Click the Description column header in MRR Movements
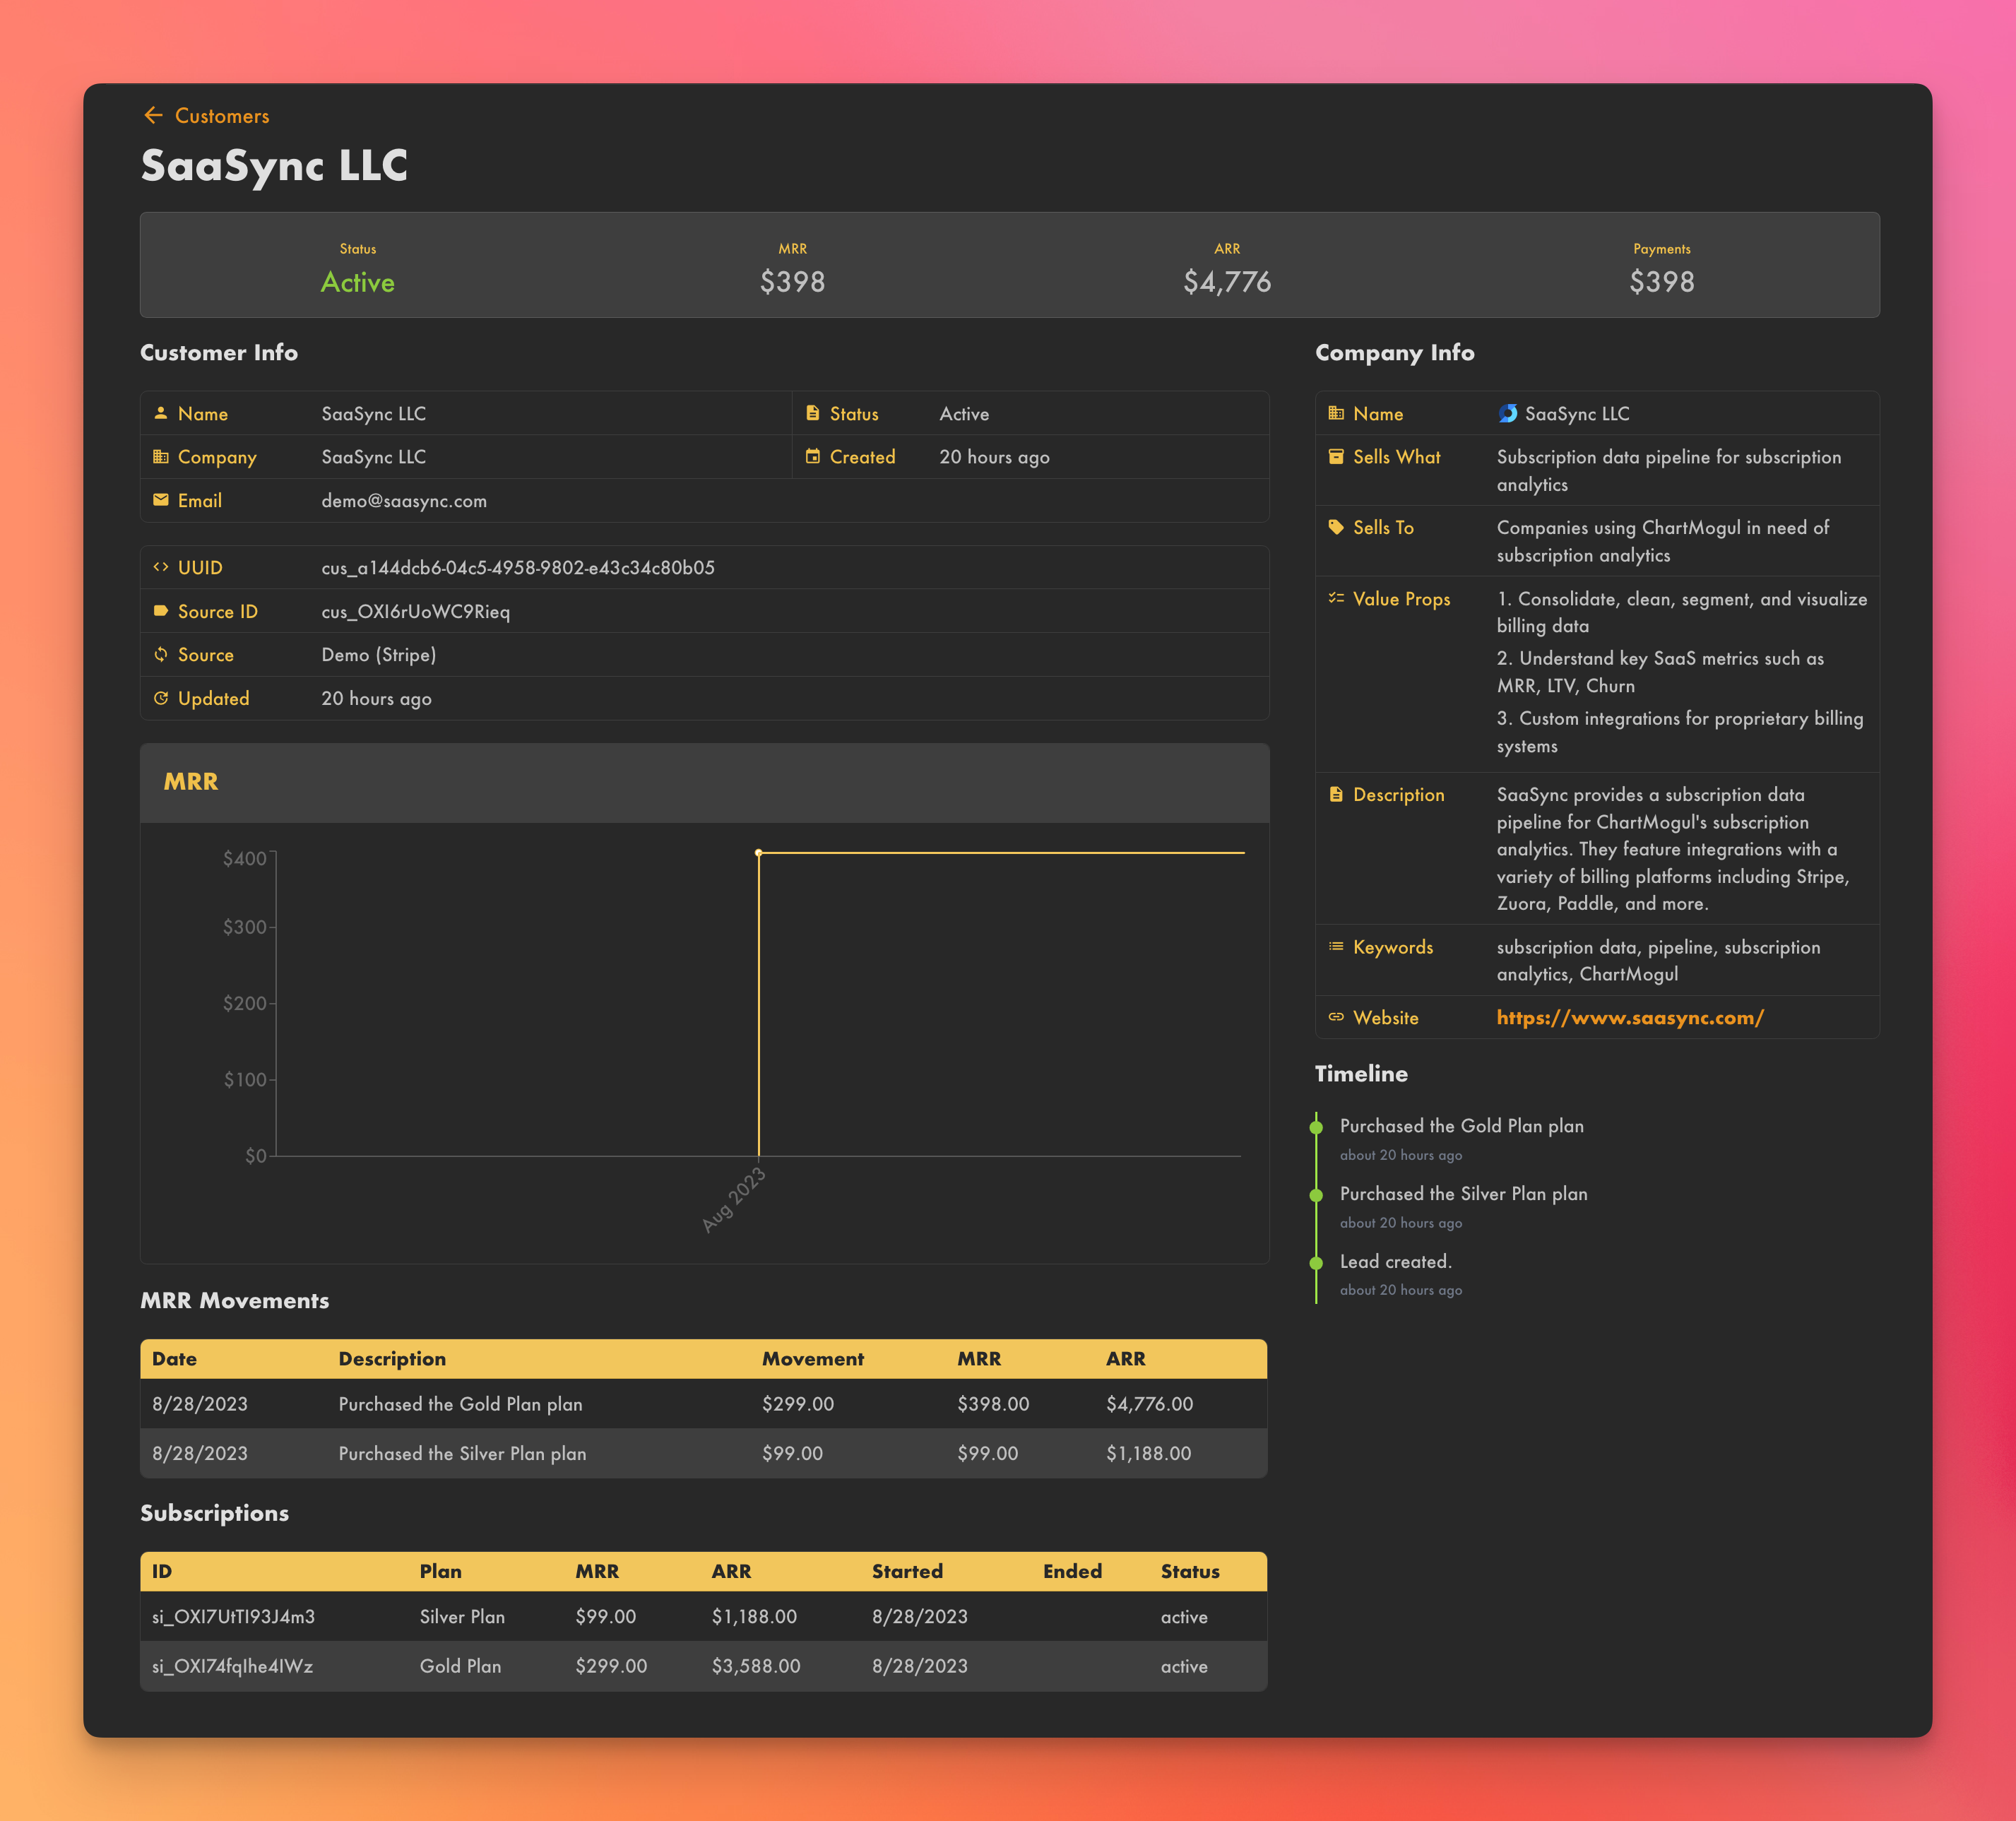This screenshot has width=2016, height=1821. (392, 1359)
